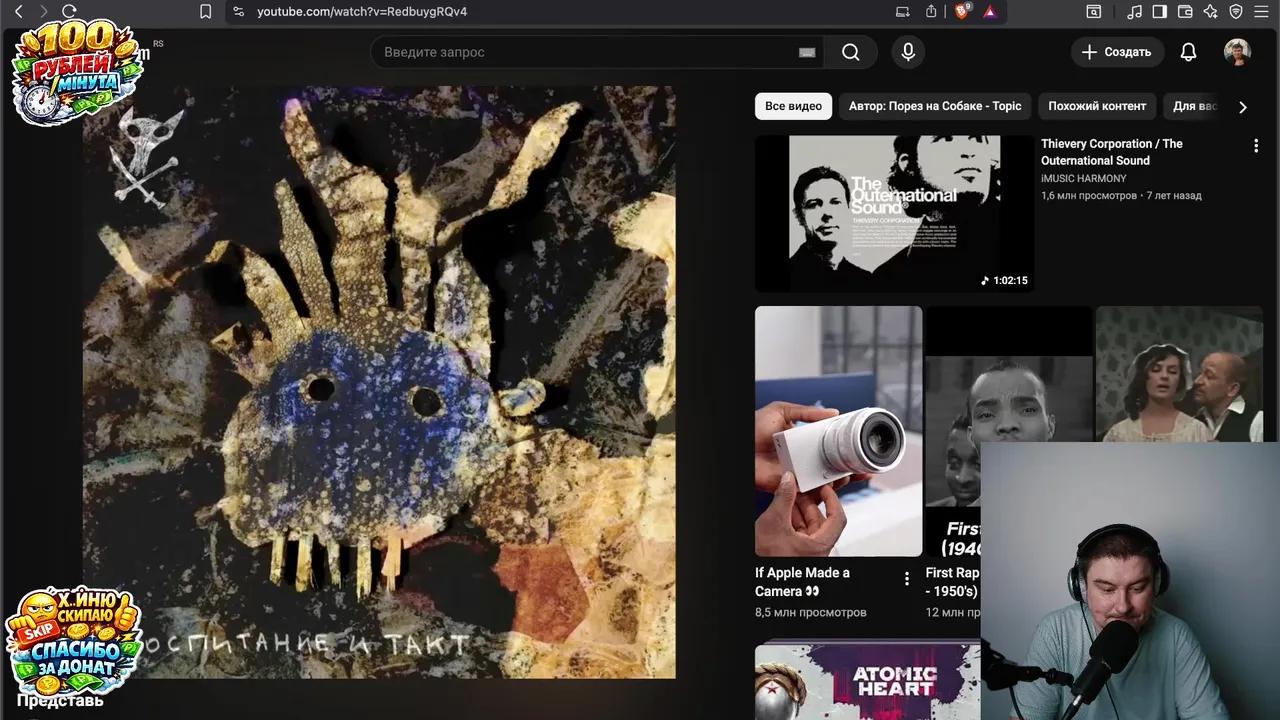Bookmark this page with the bookmark icon

tap(205, 12)
